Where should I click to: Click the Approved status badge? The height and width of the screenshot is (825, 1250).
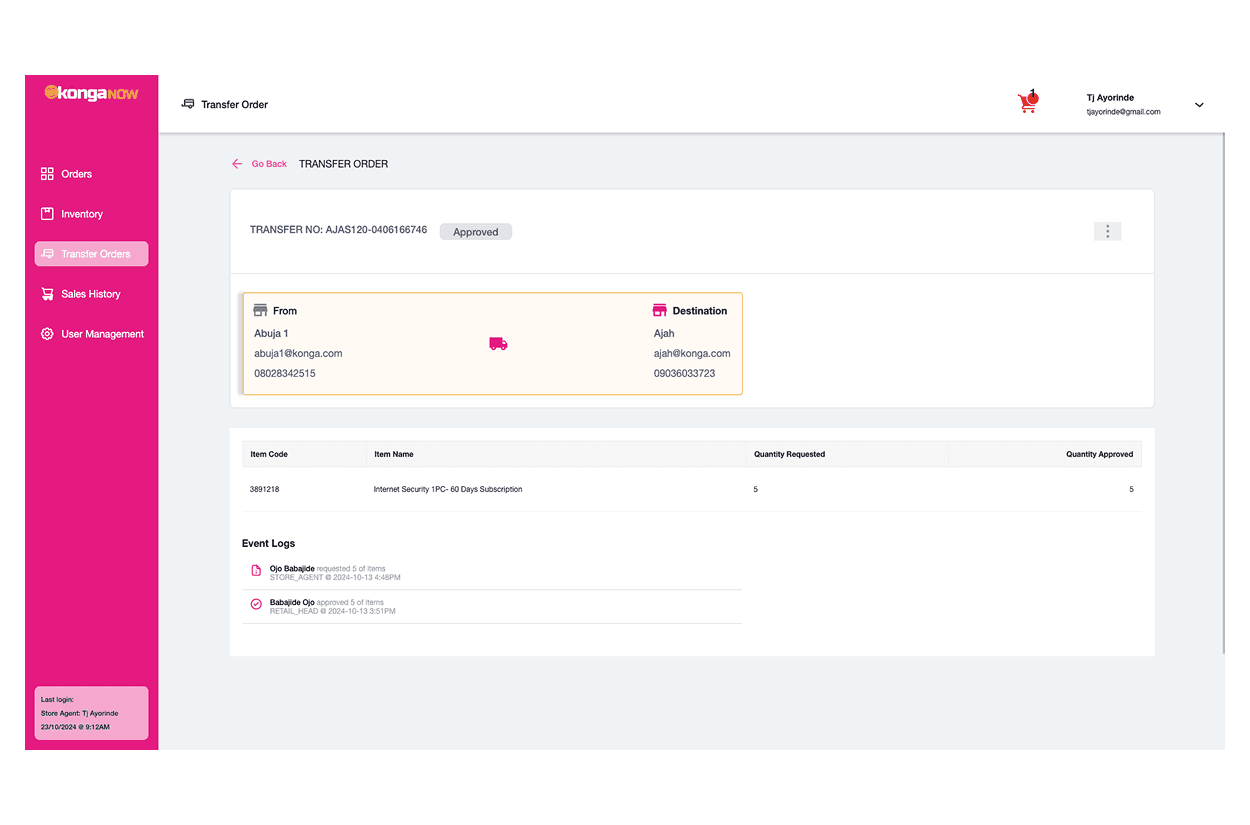coord(475,232)
